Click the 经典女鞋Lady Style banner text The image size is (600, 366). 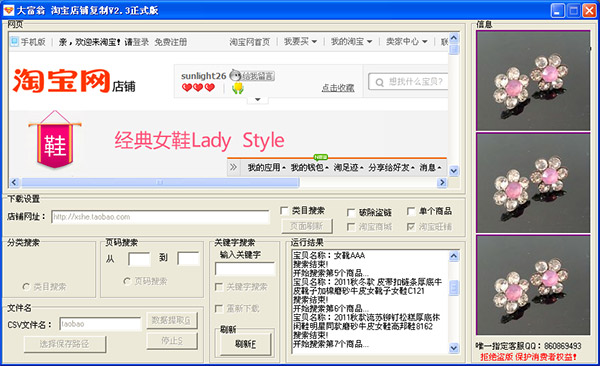coord(199,141)
